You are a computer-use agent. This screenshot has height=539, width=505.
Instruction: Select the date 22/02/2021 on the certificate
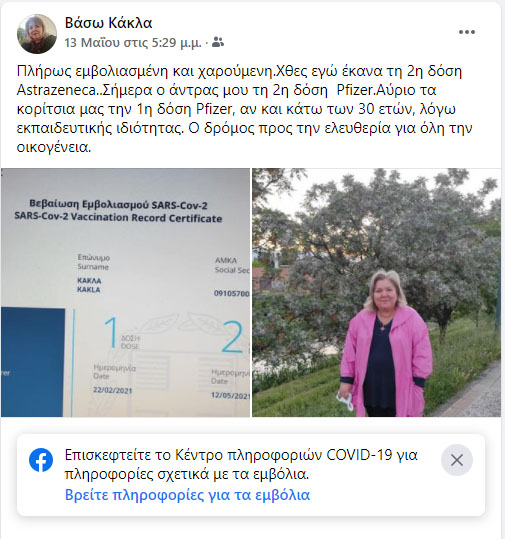(x=112, y=390)
